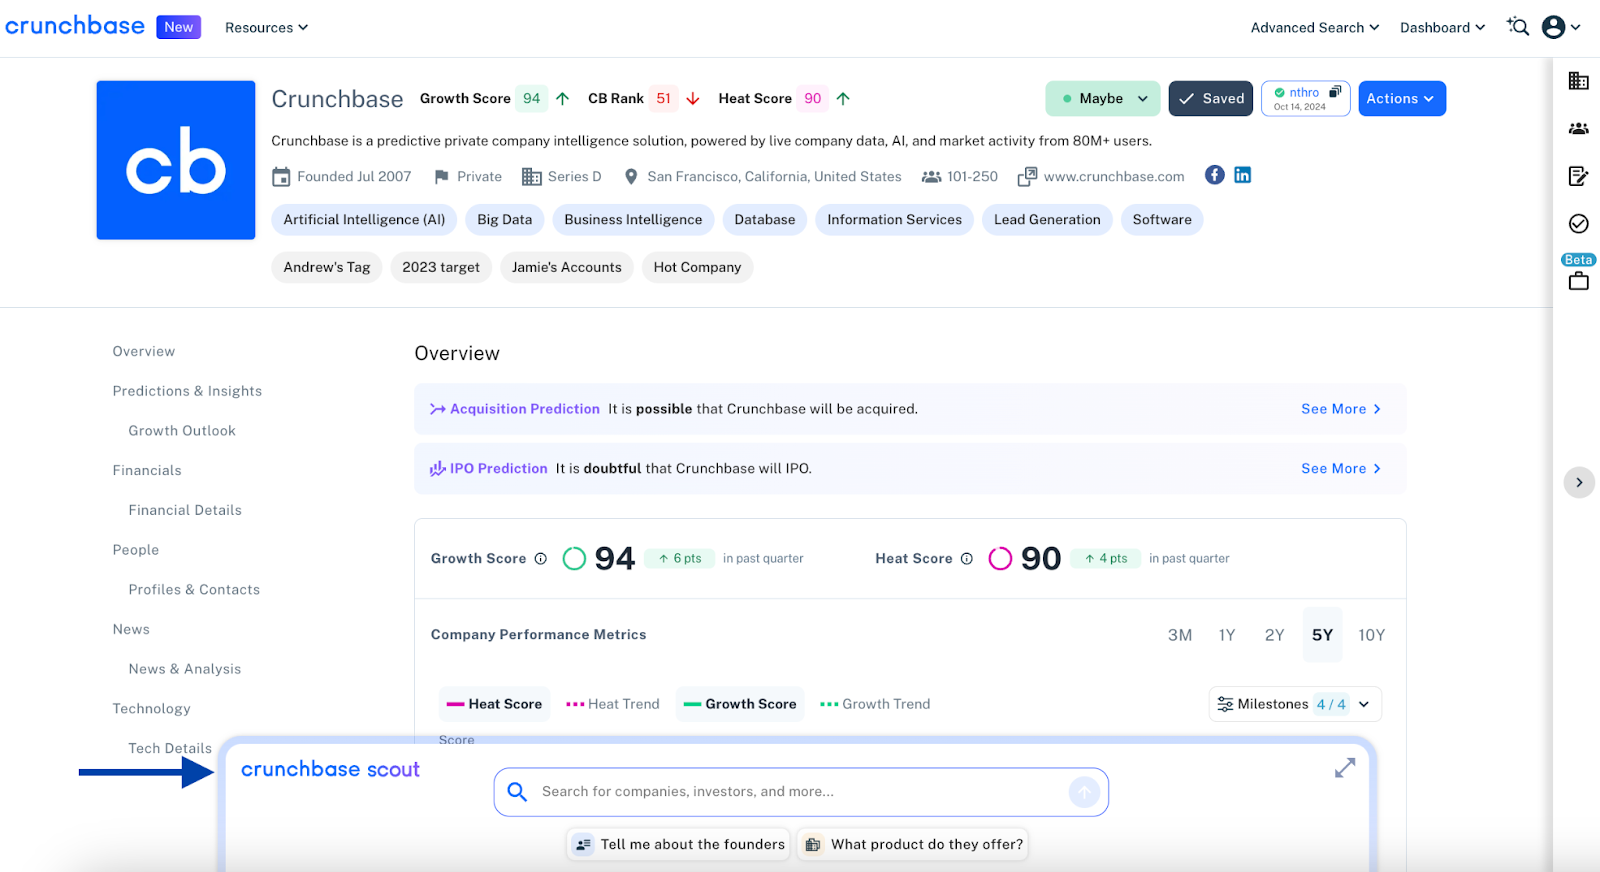Go to Growth Outlook in sidebar
This screenshot has height=872, width=1600.
[182, 431]
